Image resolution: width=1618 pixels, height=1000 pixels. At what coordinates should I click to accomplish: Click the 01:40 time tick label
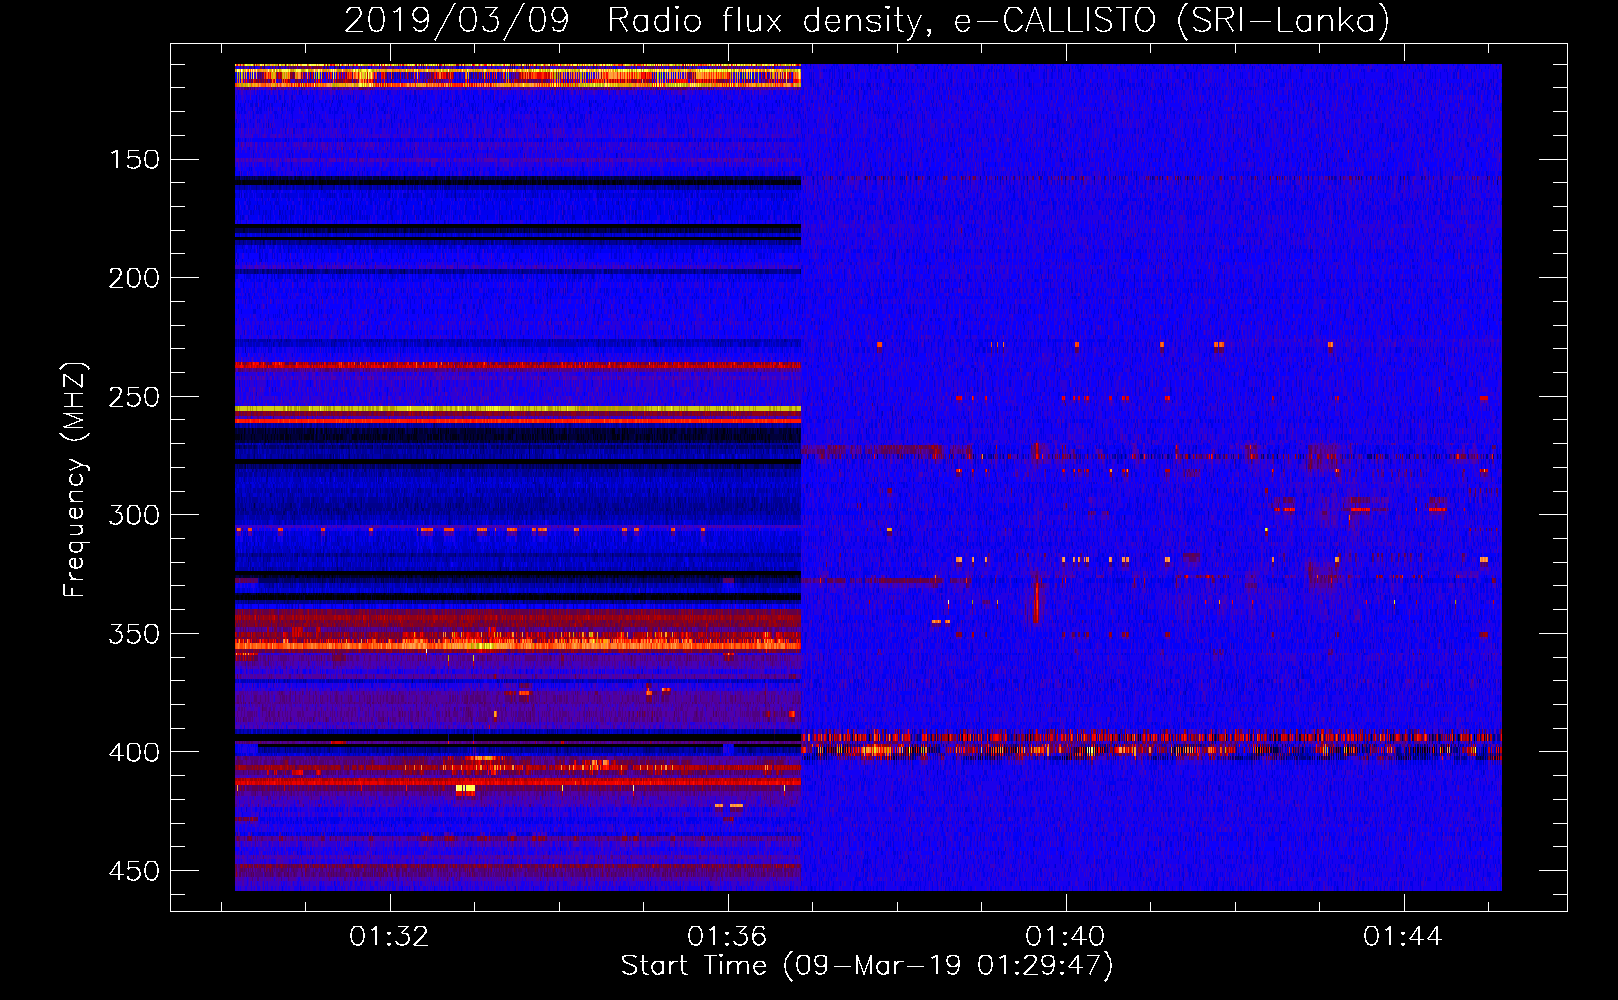1065,936
